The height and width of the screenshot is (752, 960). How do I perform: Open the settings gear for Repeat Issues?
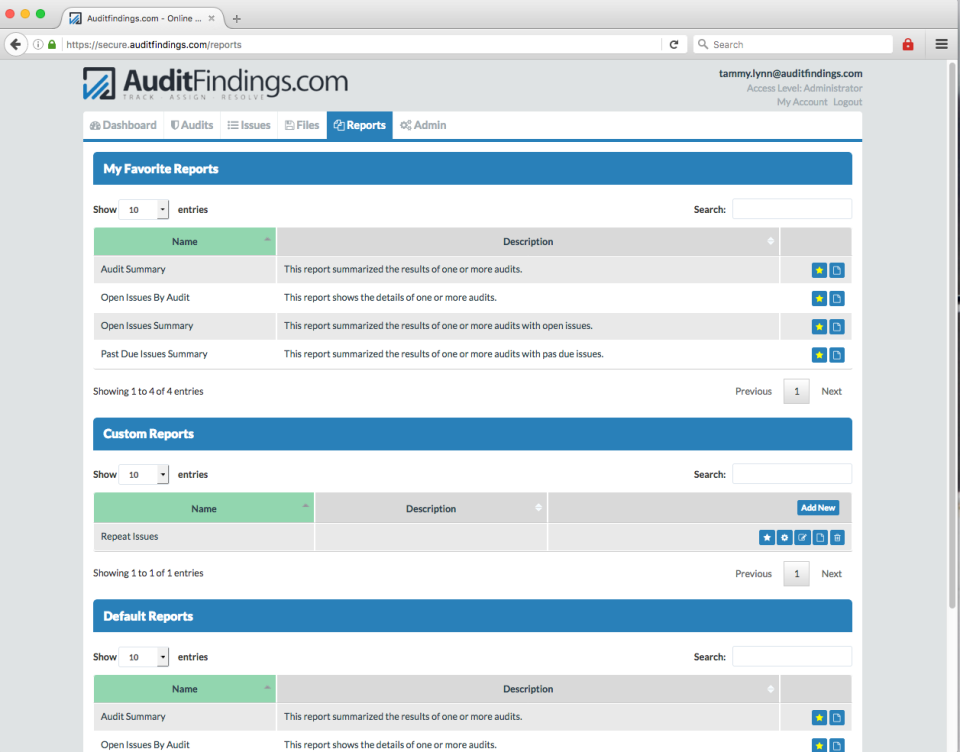coord(784,537)
